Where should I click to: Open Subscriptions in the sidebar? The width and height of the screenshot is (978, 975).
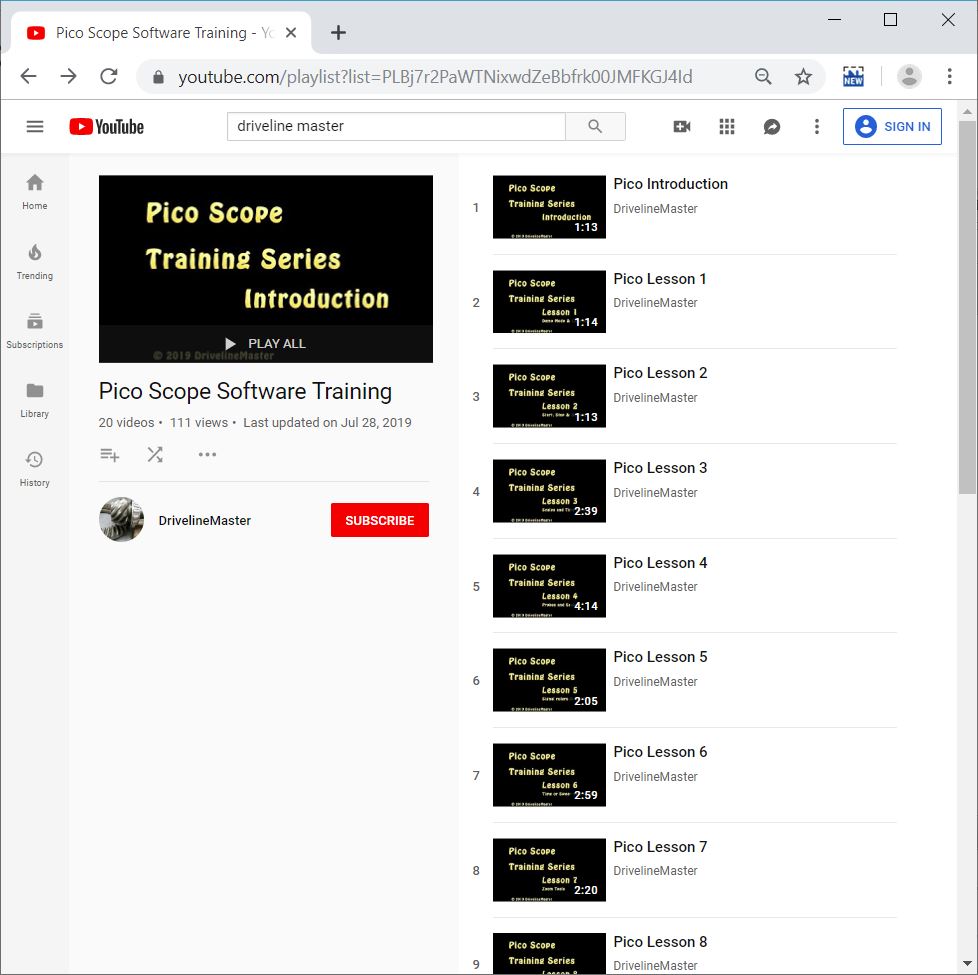[35, 331]
